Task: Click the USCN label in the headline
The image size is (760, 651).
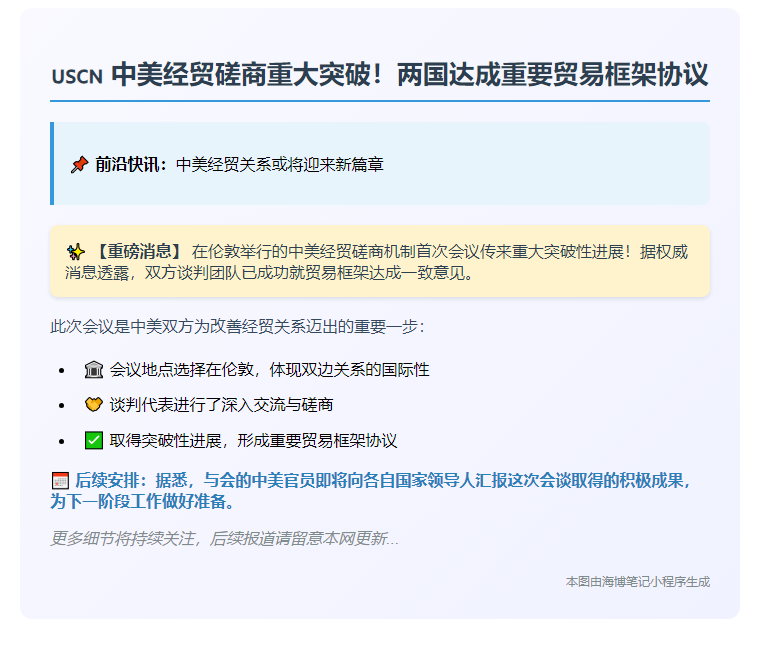Action: (x=76, y=77)
